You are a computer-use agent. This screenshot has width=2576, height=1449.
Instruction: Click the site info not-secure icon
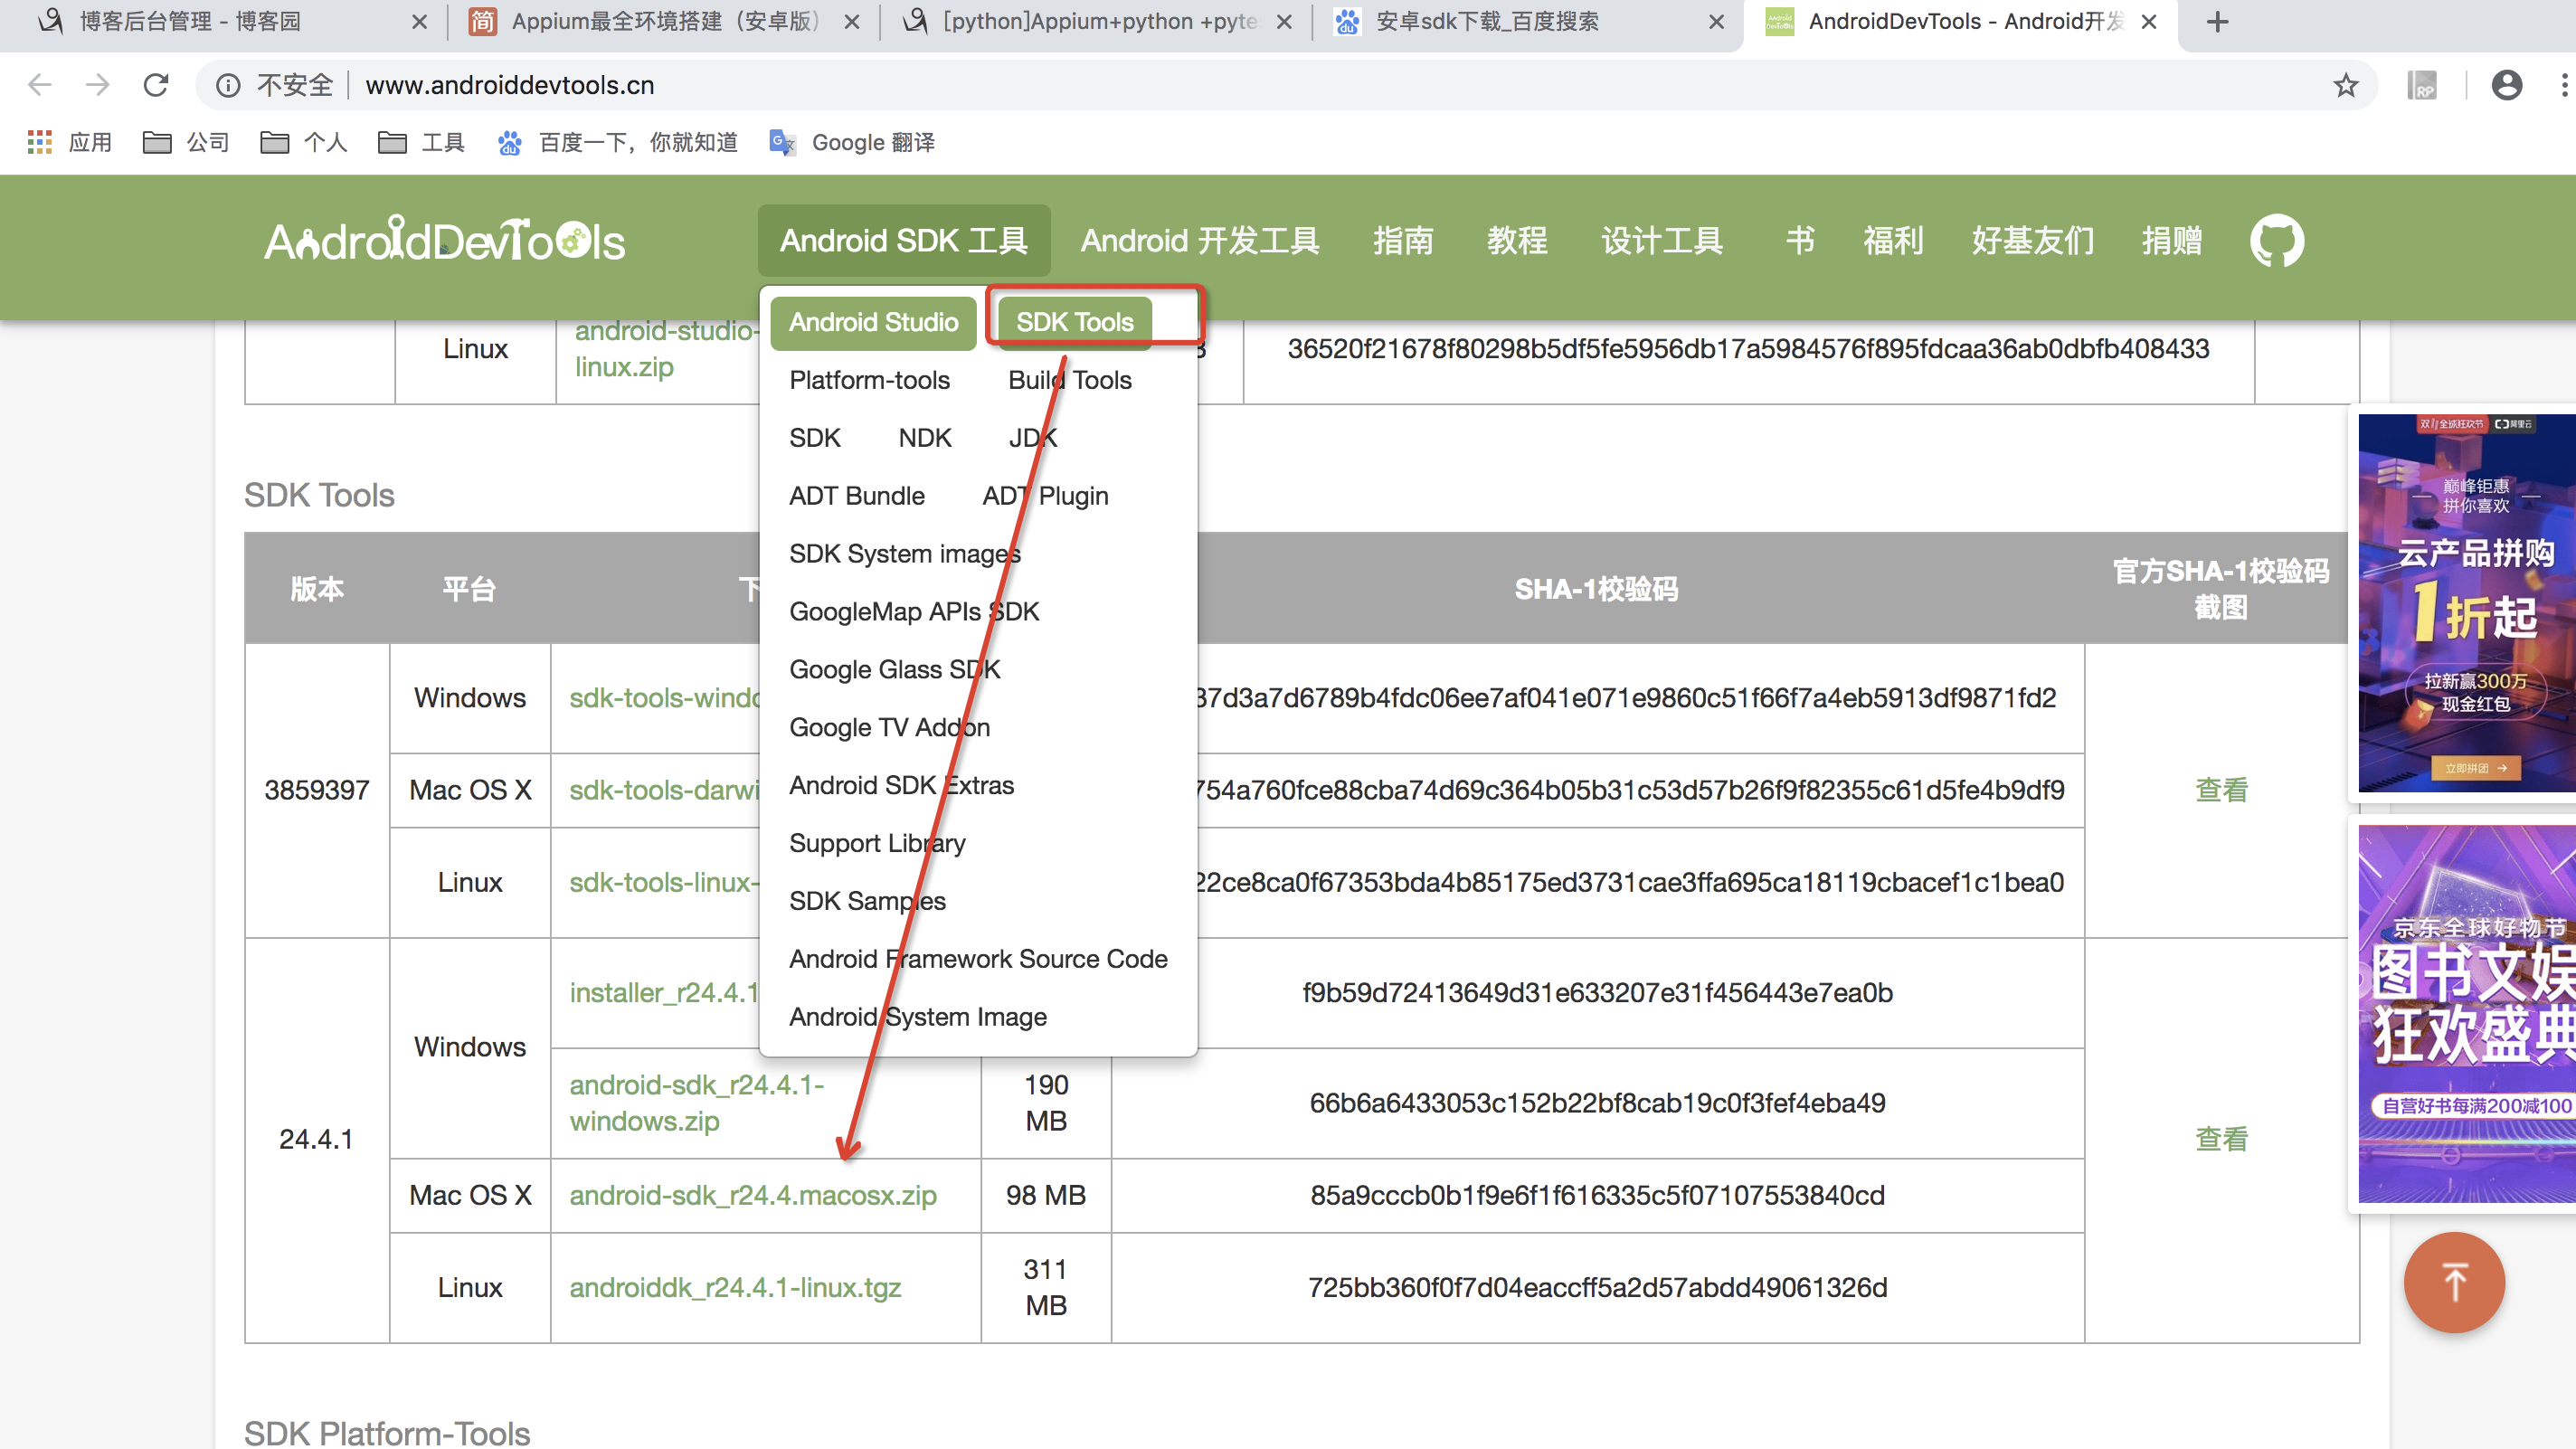pyautogui.click(x=228, y=85)
